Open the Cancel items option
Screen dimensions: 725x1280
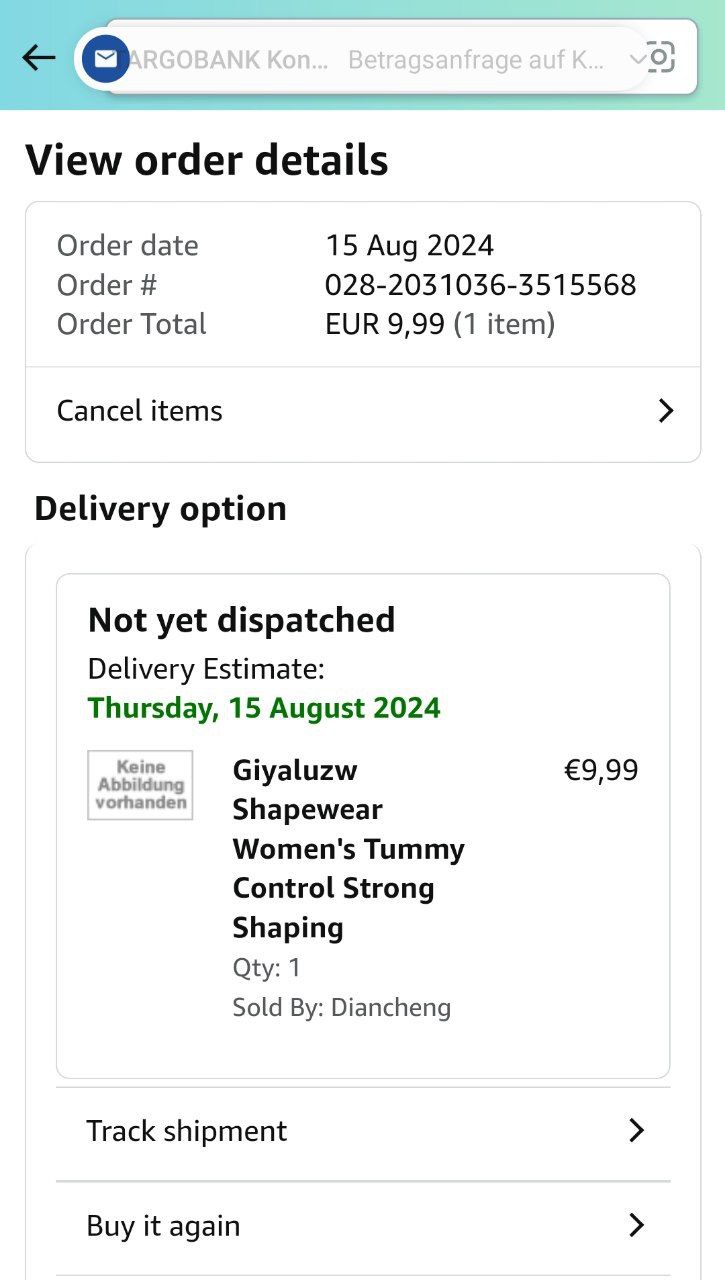click(x=363, y=411)
